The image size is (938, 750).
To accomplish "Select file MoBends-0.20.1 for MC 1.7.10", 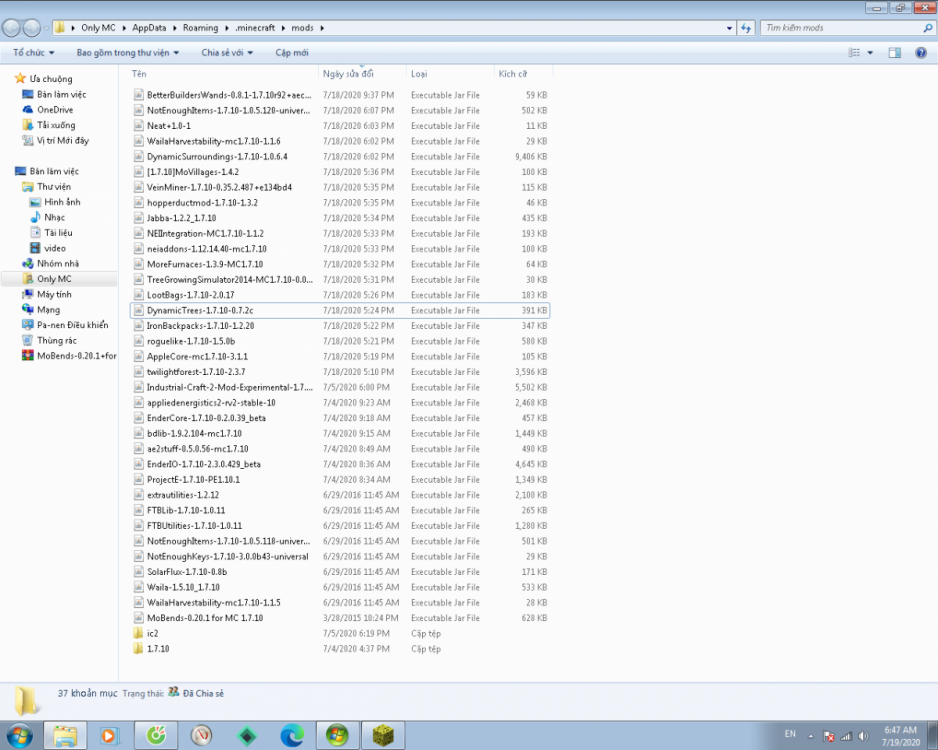I will point(339,618).
